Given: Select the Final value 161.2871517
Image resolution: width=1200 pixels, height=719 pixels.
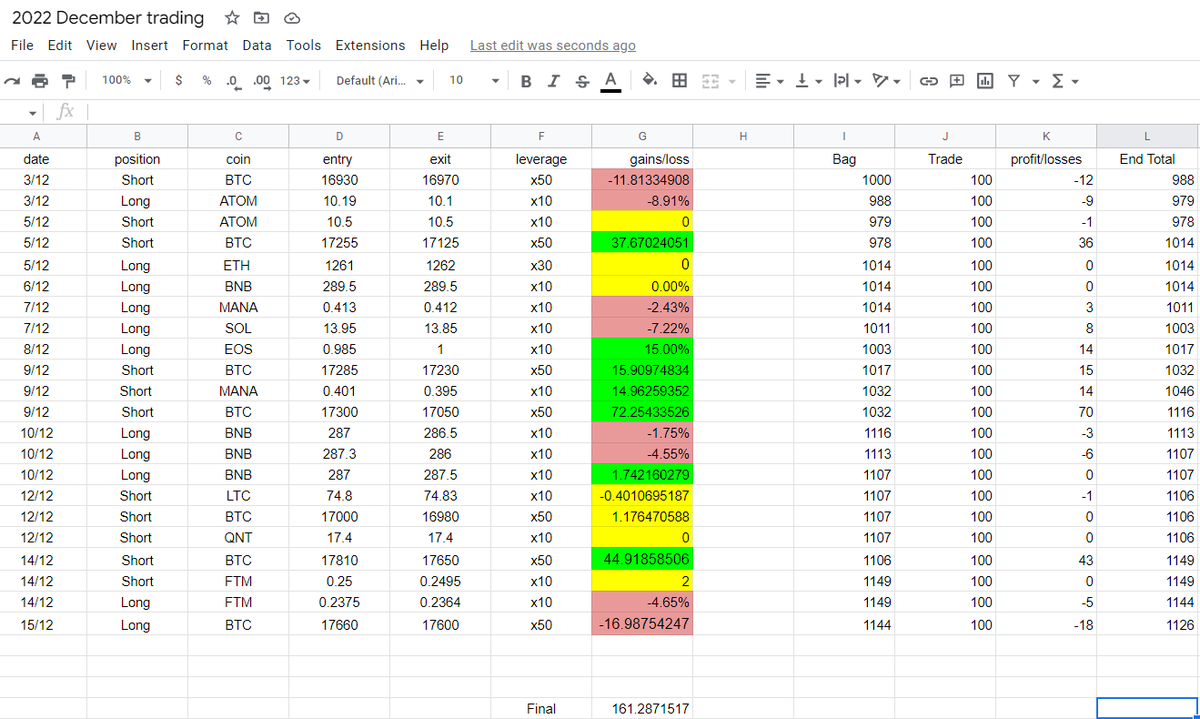Looking at the screenshot, I should 642,708.
